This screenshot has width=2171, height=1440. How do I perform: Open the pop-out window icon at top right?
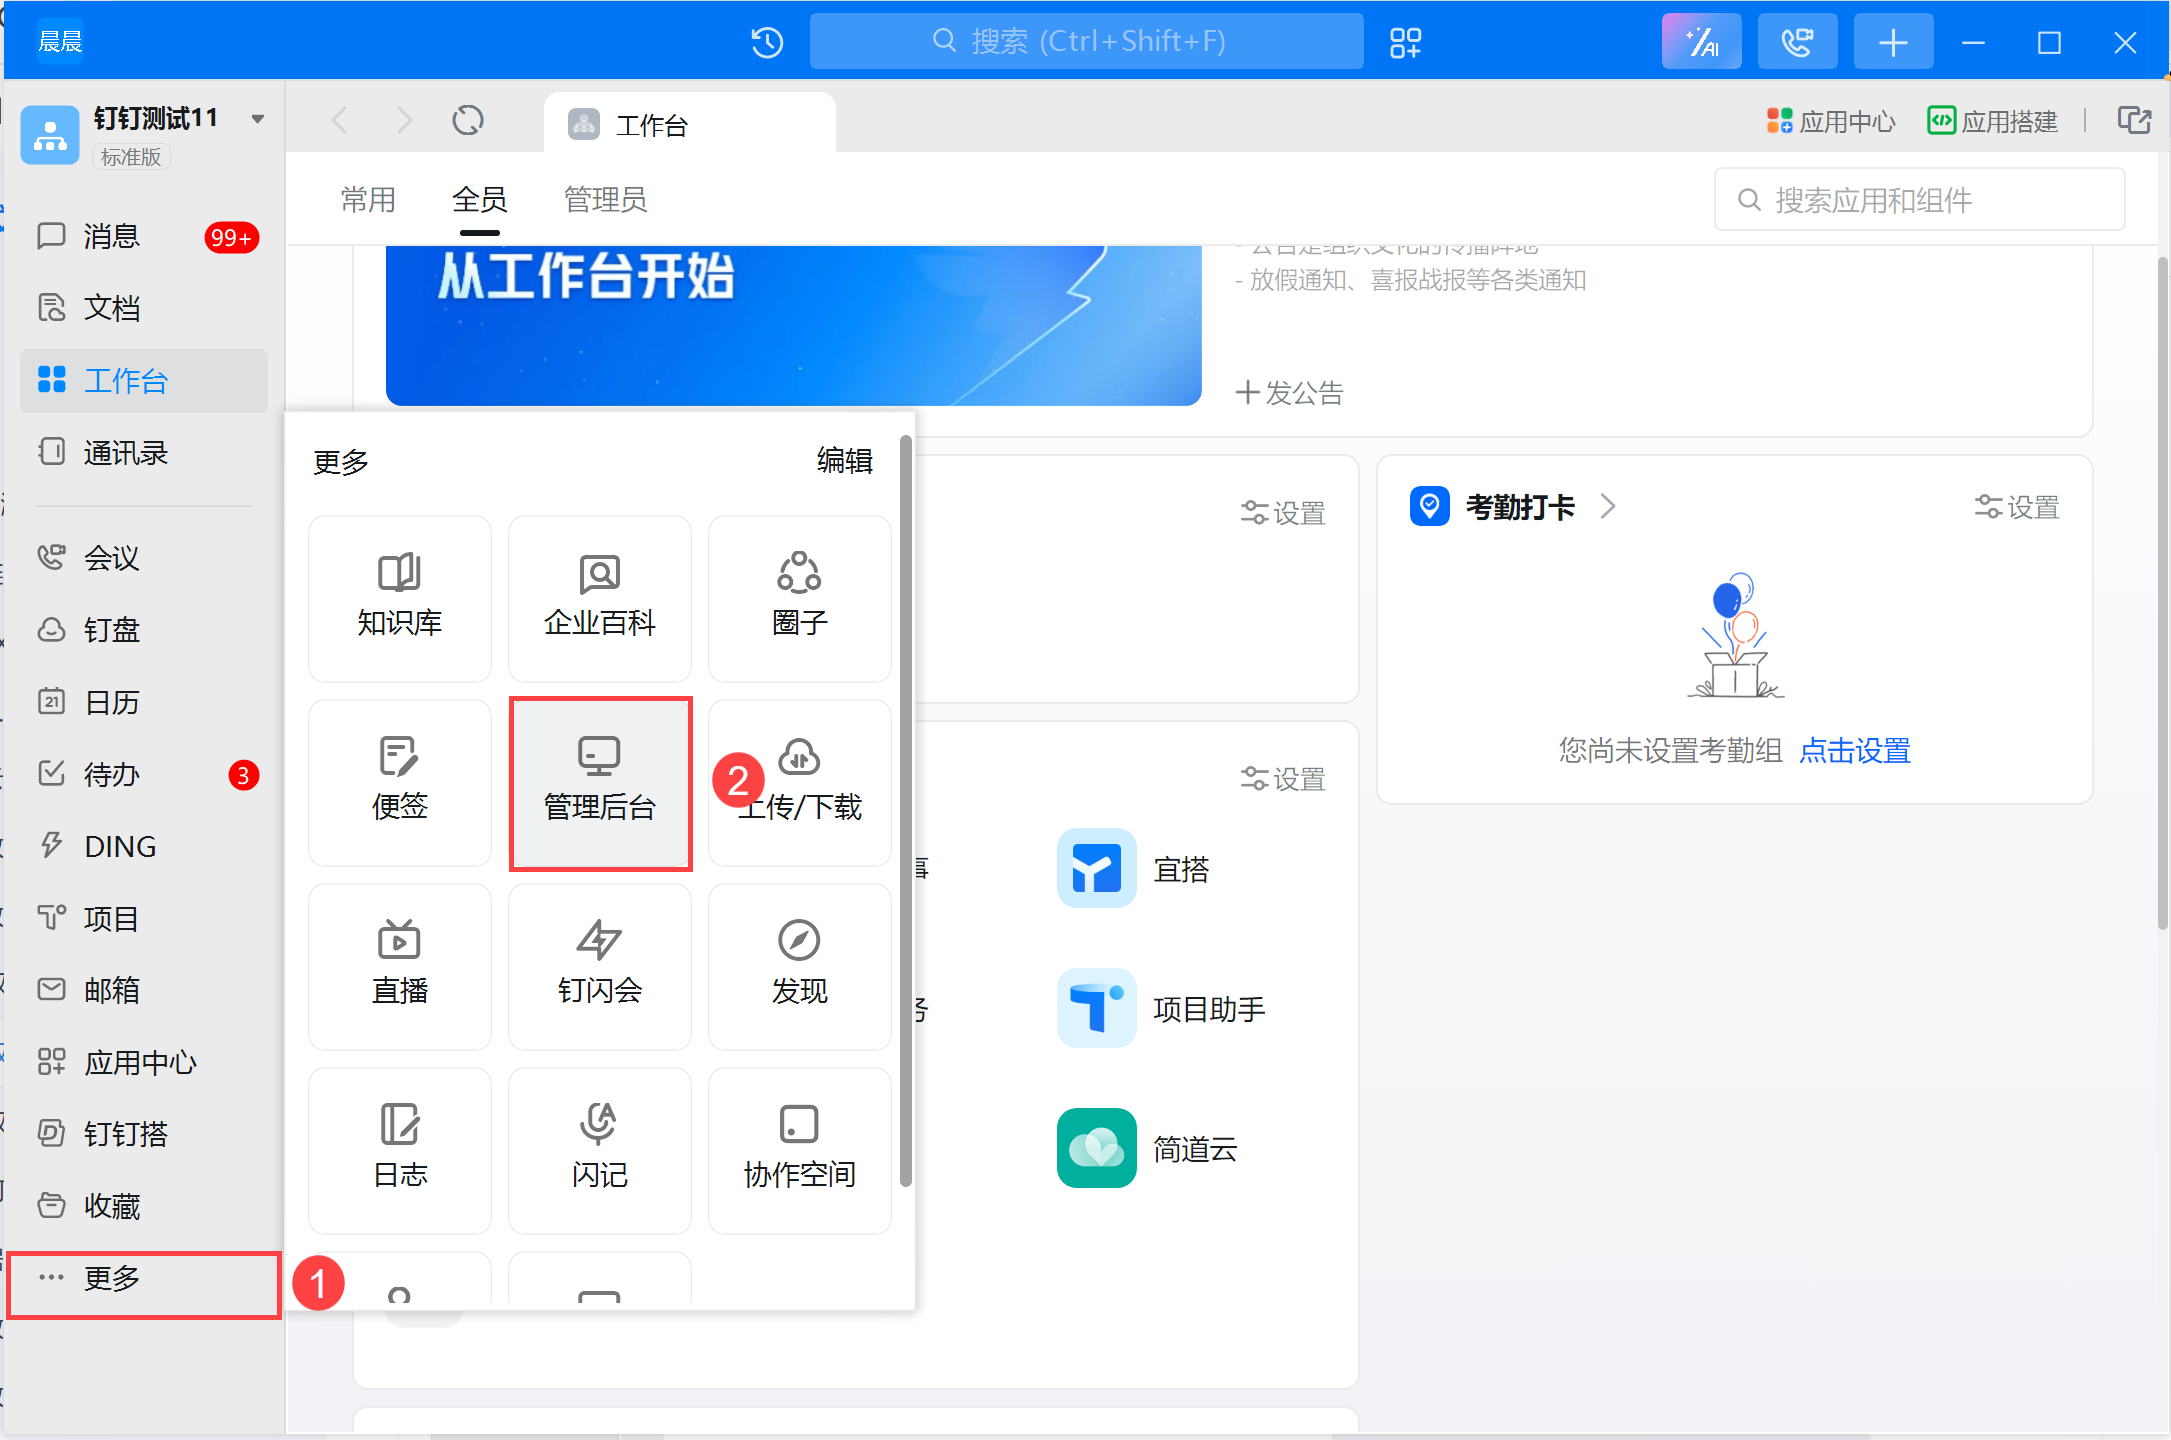click(x=2133, y=121)
